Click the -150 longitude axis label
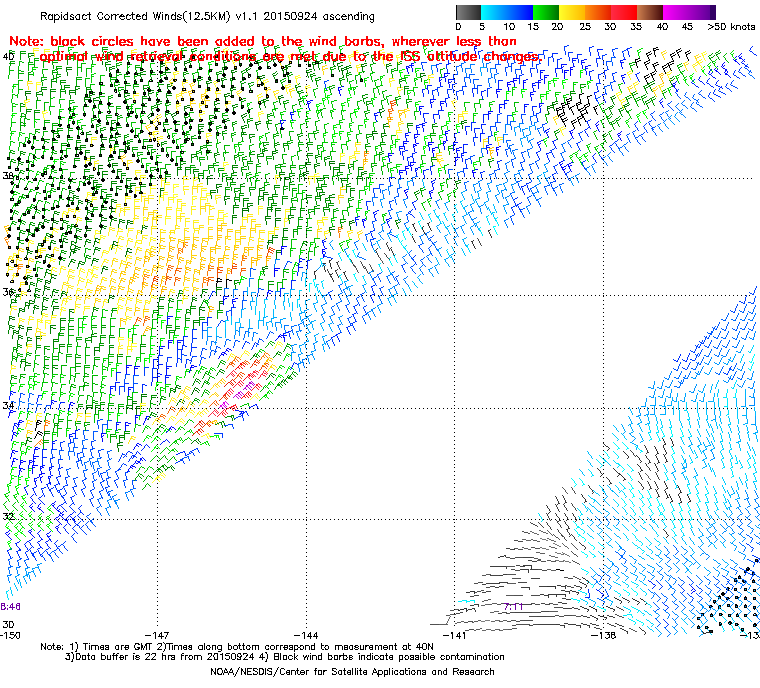 coord(10,635)
